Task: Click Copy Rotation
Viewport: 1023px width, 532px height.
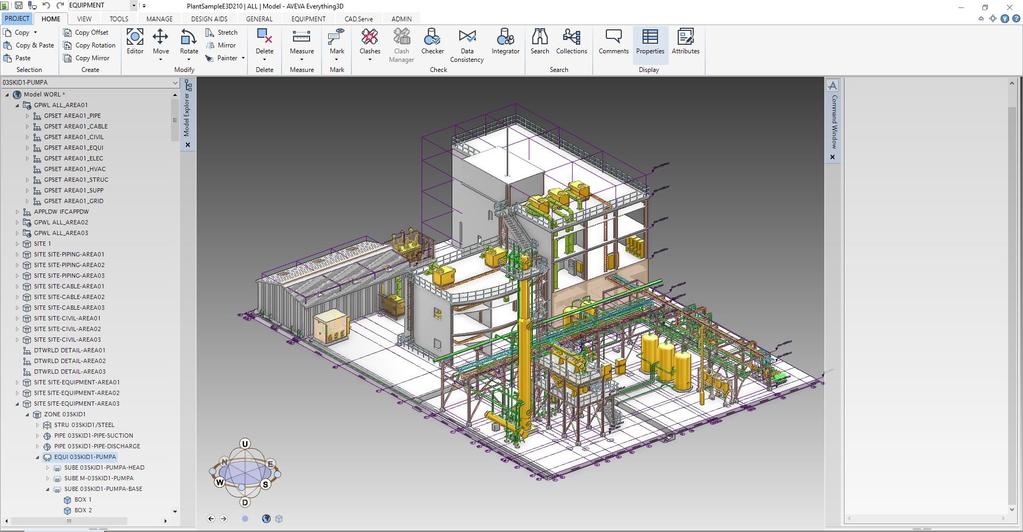Action: (x=89, y=45)
